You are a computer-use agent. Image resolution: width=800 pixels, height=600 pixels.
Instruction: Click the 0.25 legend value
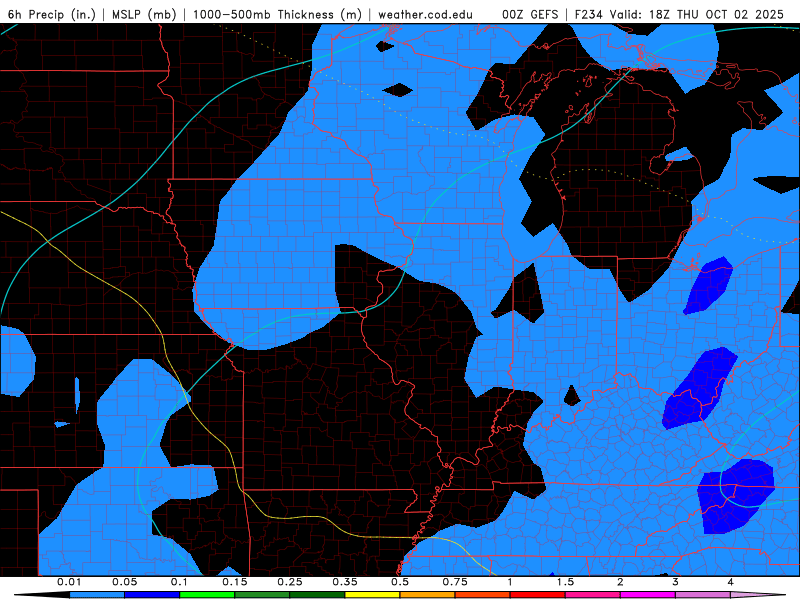click(x=290, y=582)
